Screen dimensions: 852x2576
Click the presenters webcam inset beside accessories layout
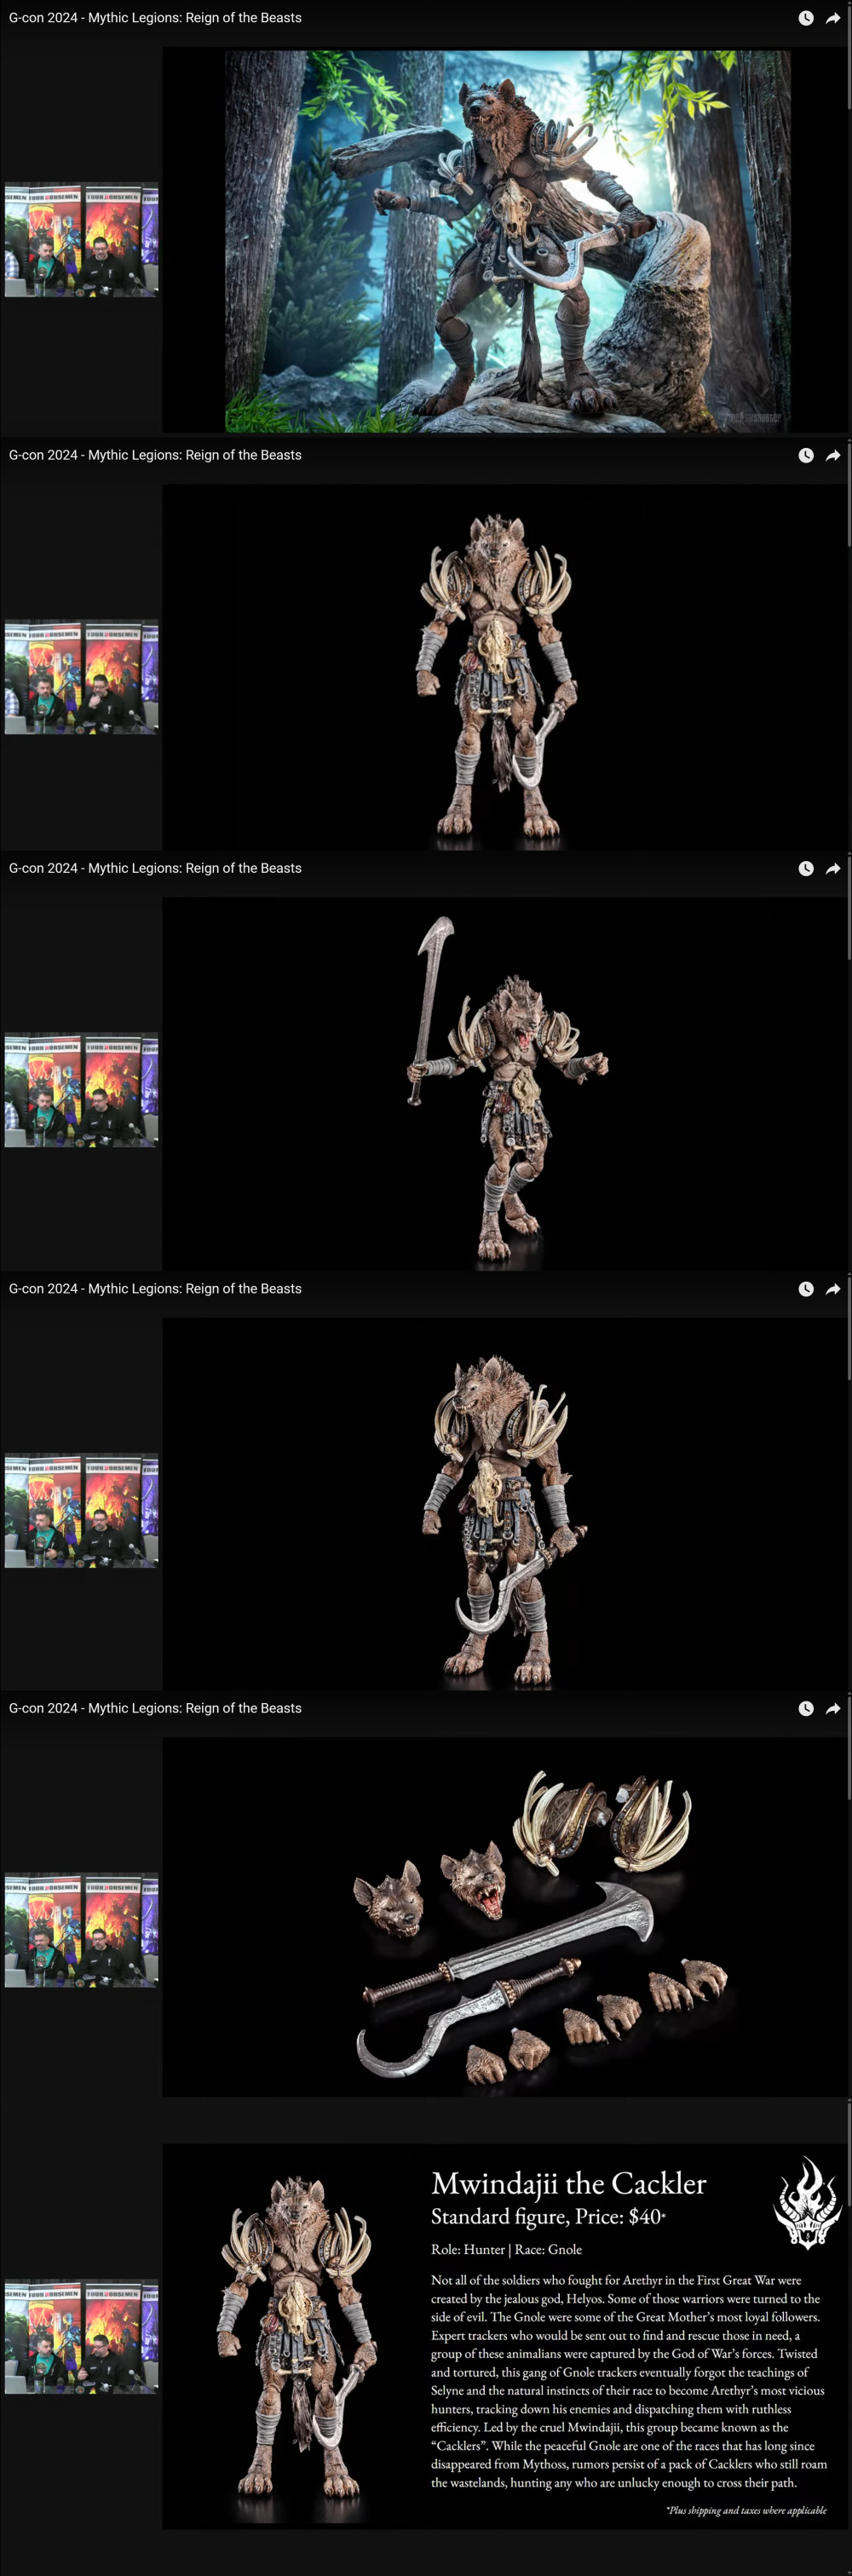tap(81, 1929)
